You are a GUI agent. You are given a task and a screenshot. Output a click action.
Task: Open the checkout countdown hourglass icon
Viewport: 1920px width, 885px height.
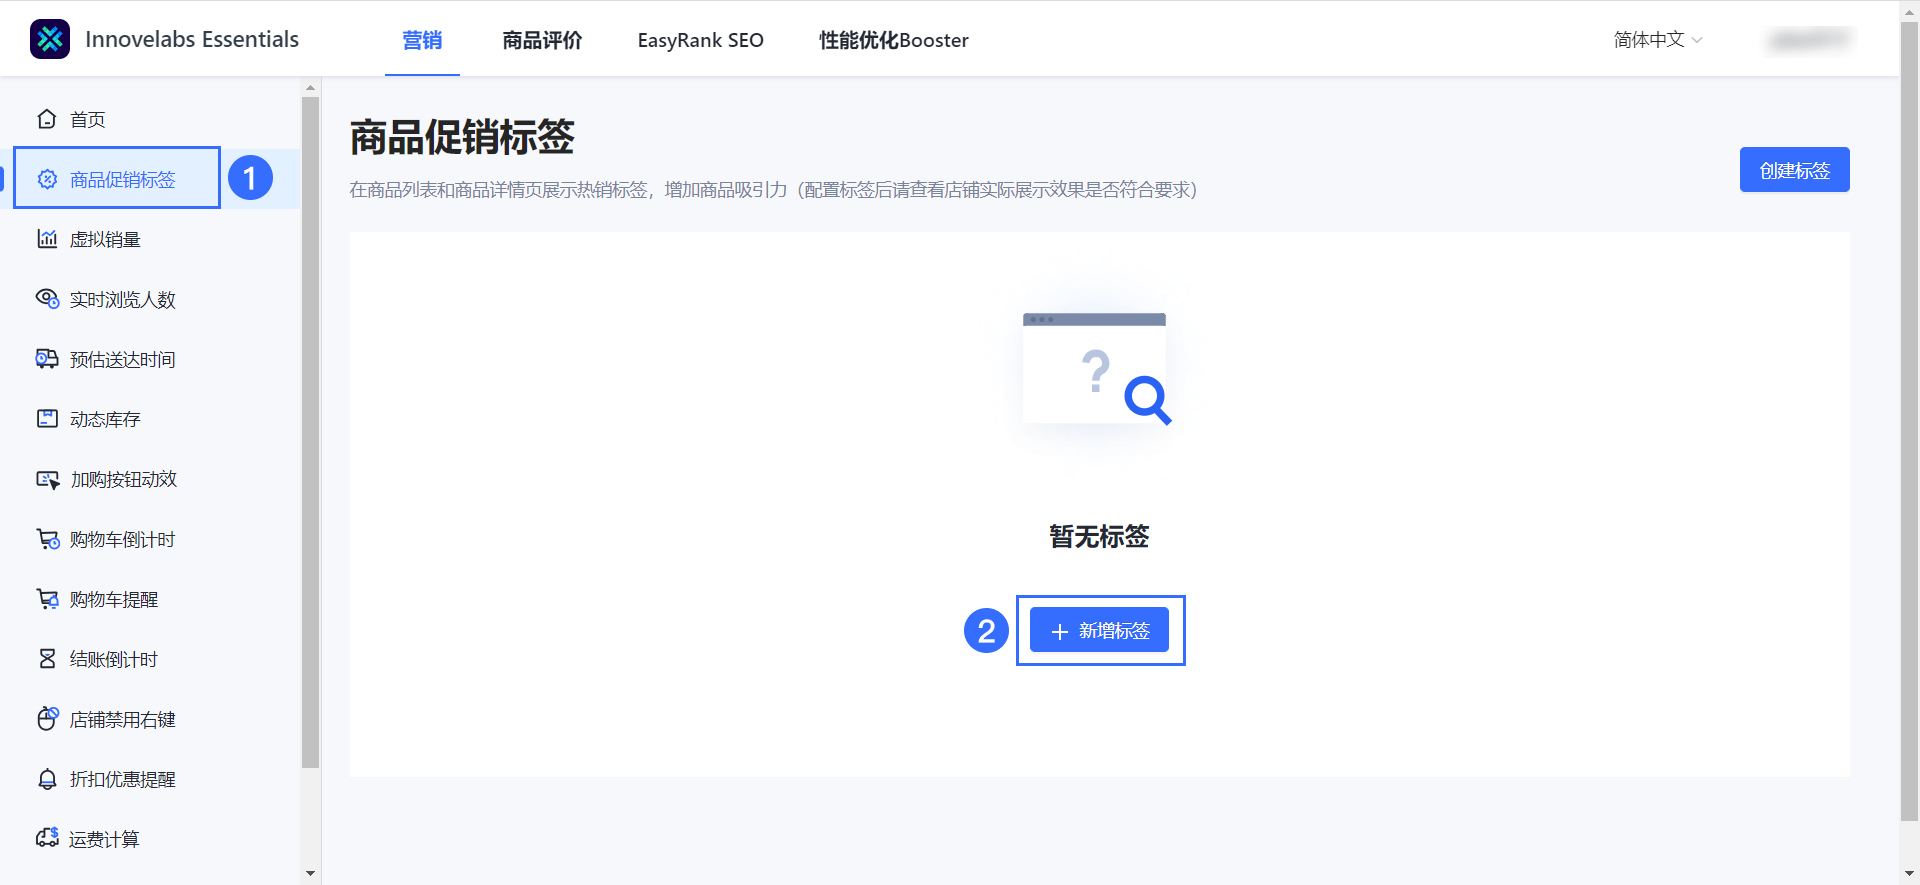pyautogui.click(x=47, y=659)
